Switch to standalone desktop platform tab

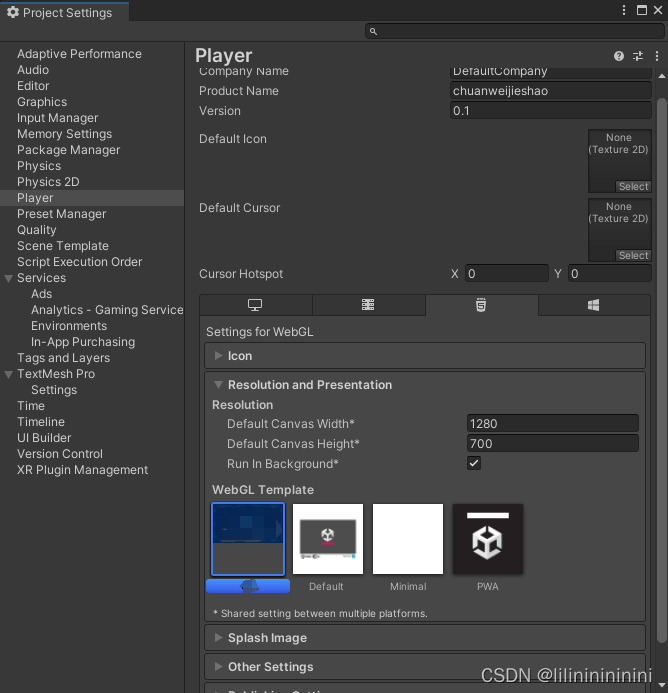point(256,305)
